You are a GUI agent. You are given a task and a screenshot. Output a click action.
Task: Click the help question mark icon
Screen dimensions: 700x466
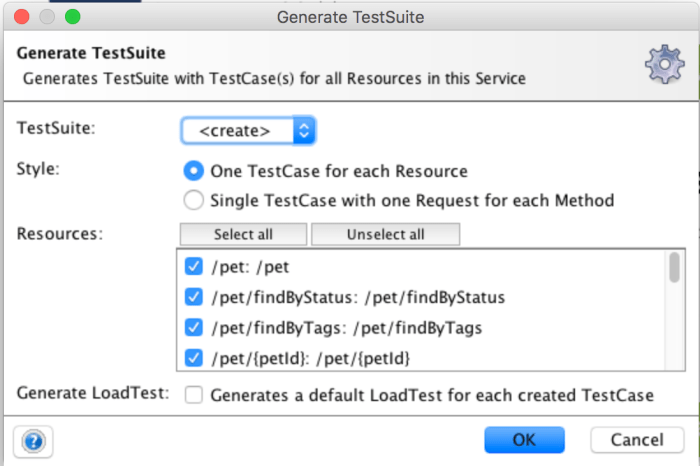click(x=34, y=440)
